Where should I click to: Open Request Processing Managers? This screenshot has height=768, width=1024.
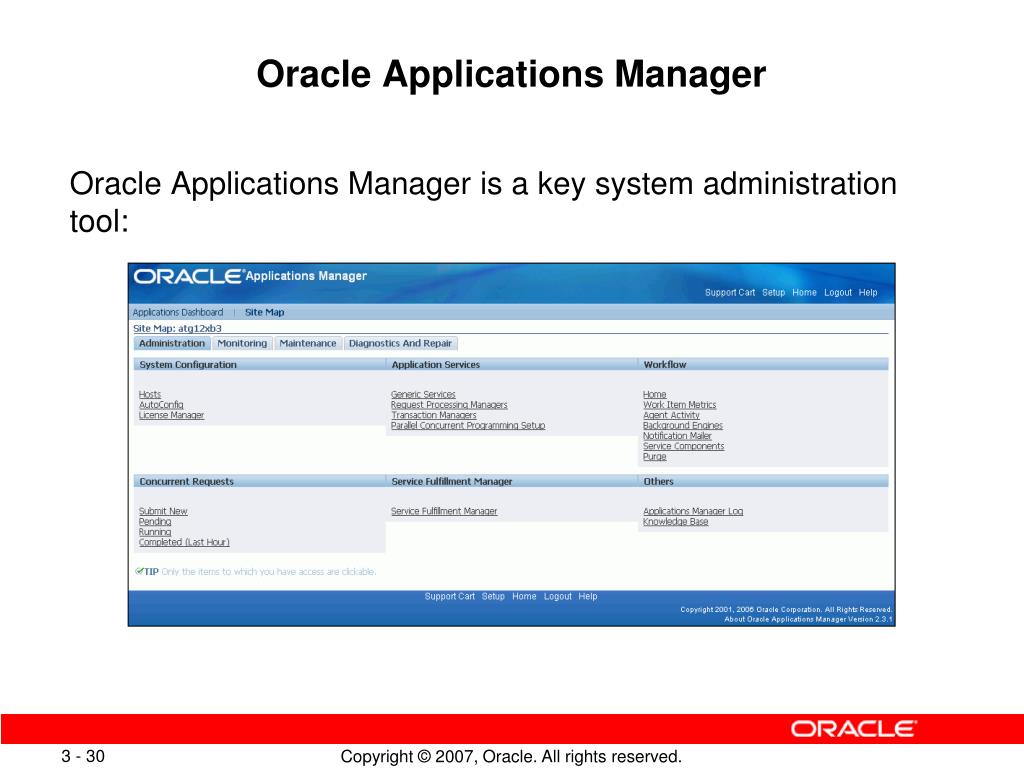(x=449, y=405)
